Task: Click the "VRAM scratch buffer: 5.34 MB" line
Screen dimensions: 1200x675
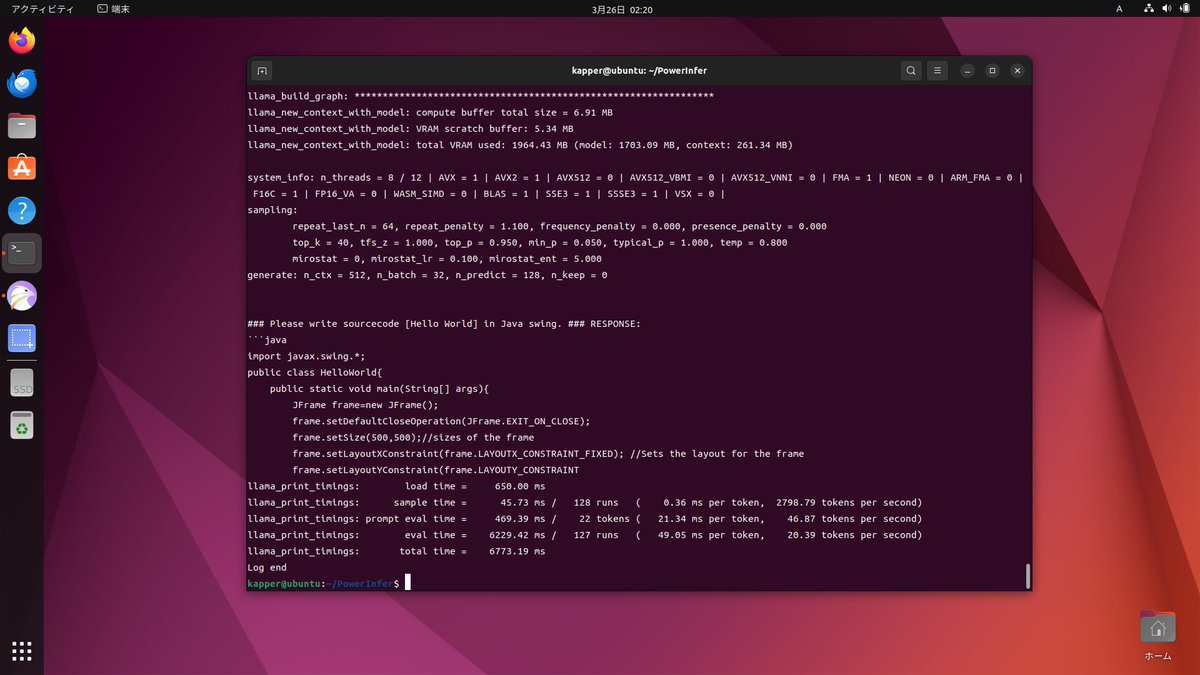Action: [410, 129]
